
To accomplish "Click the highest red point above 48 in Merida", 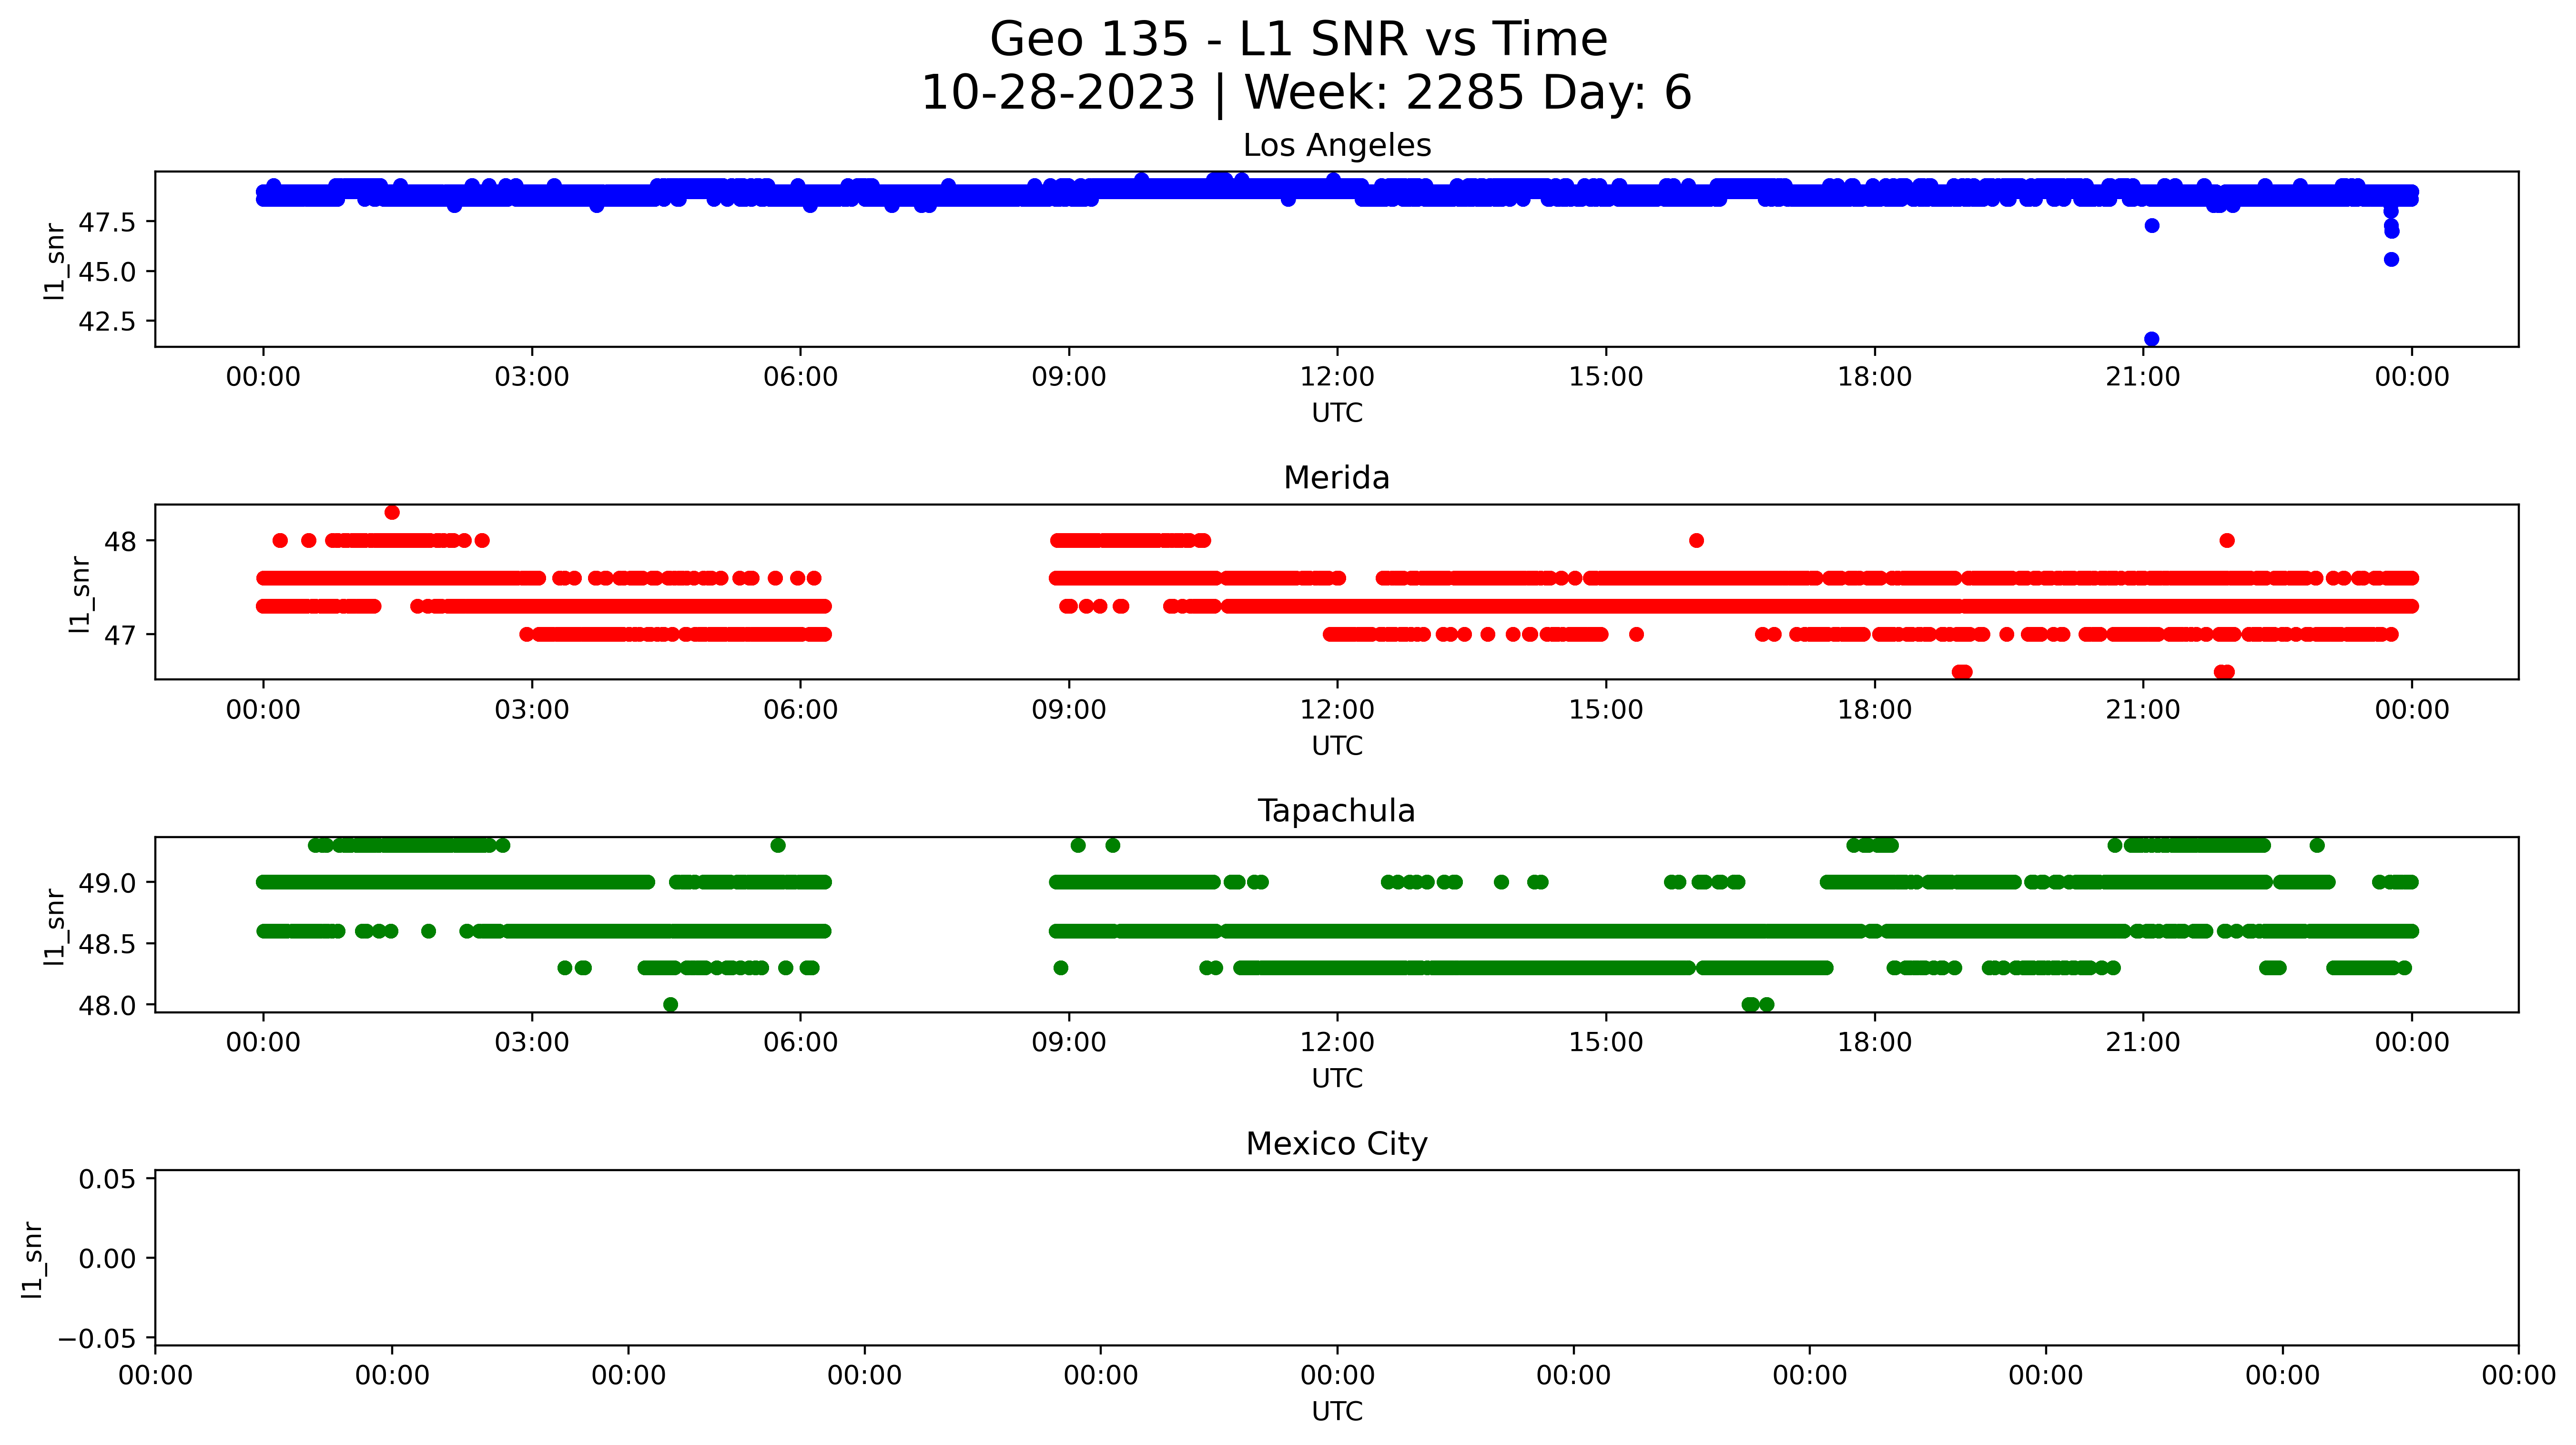I will pyautogui.click(x=392, y=513).
